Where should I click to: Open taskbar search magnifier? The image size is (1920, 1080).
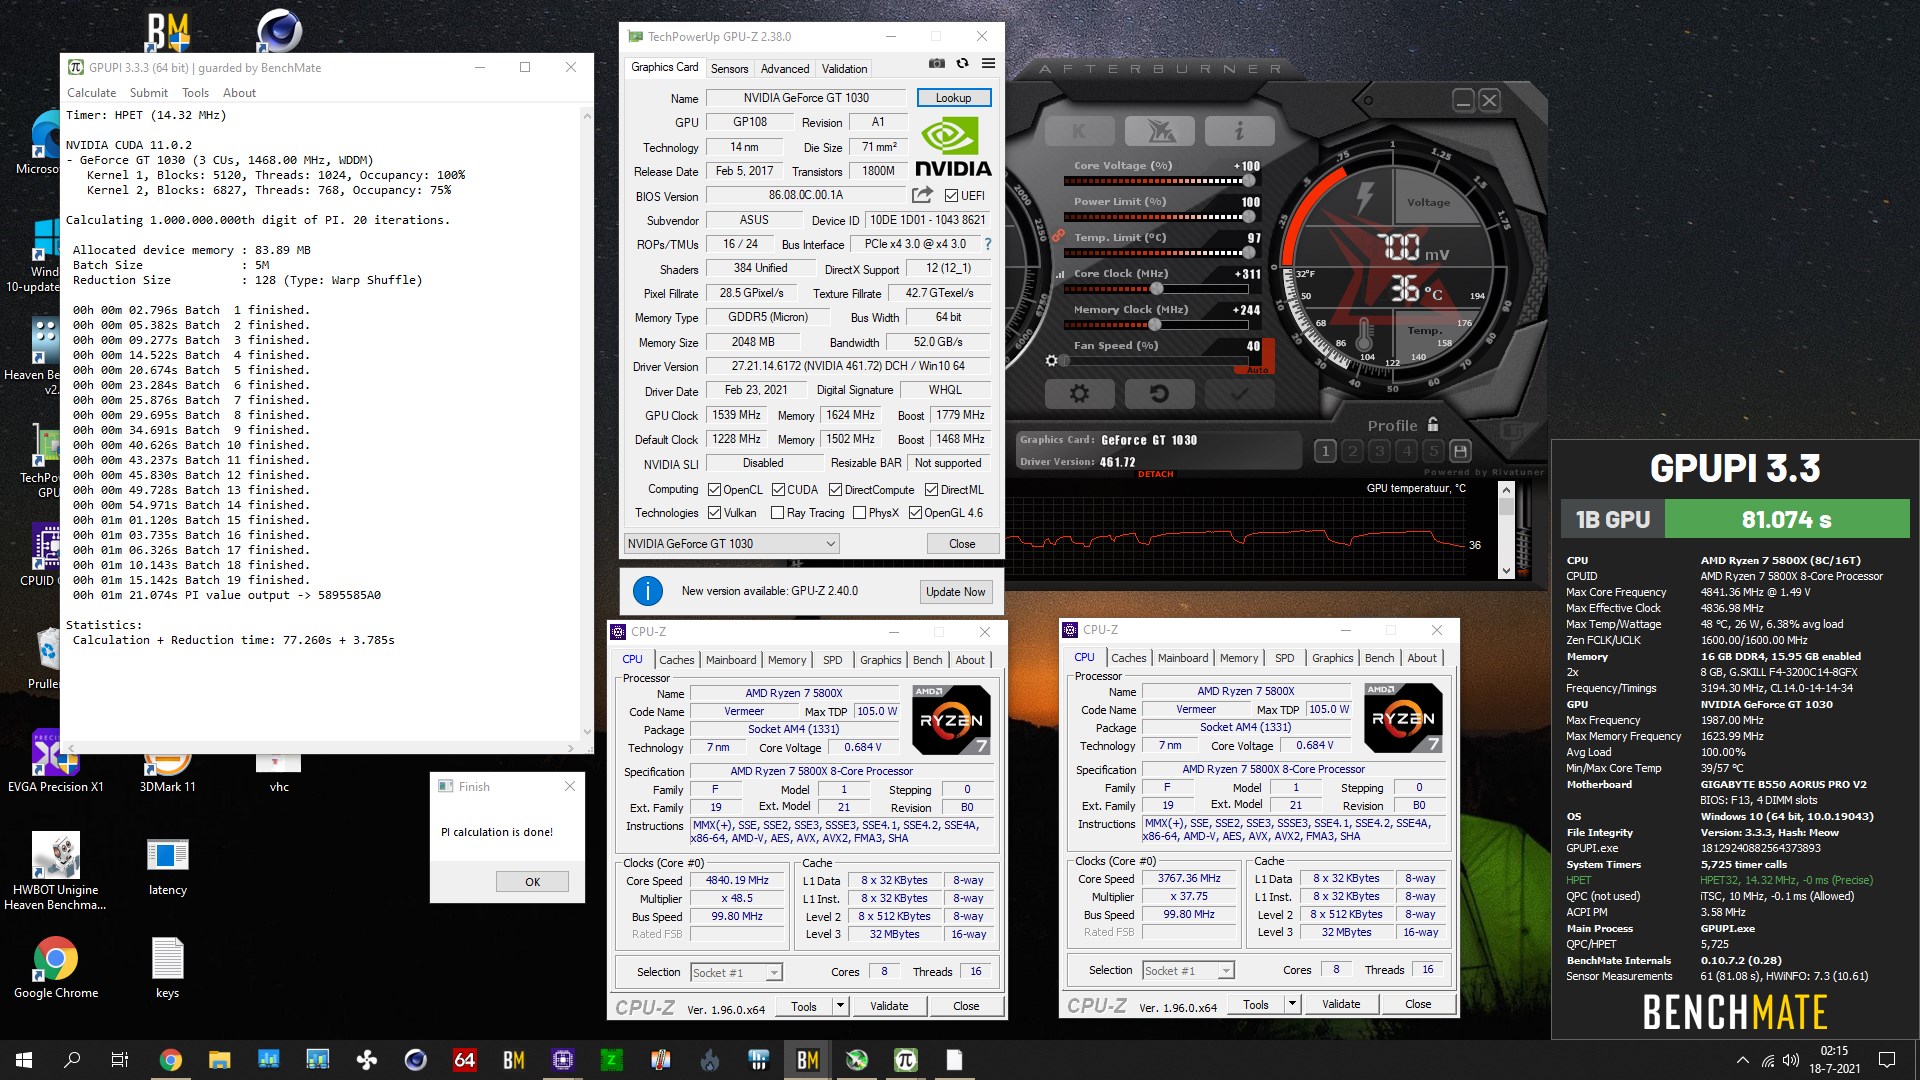pyautogui.click(x=72, y=1060)
